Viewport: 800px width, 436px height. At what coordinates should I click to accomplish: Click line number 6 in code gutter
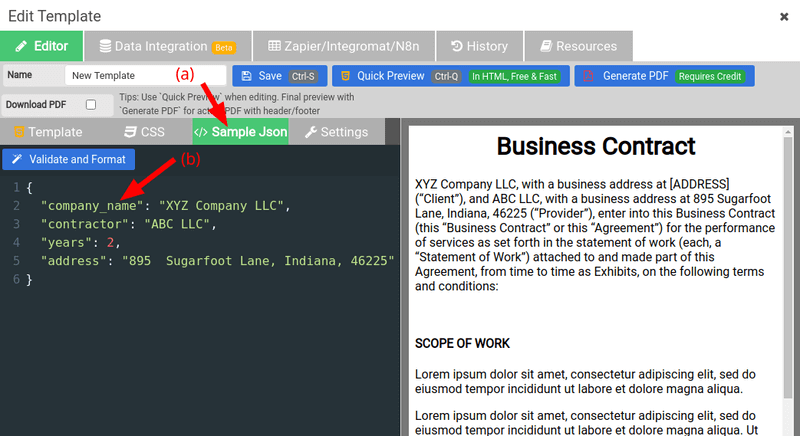pyautogui.click(x=16, y=279)
